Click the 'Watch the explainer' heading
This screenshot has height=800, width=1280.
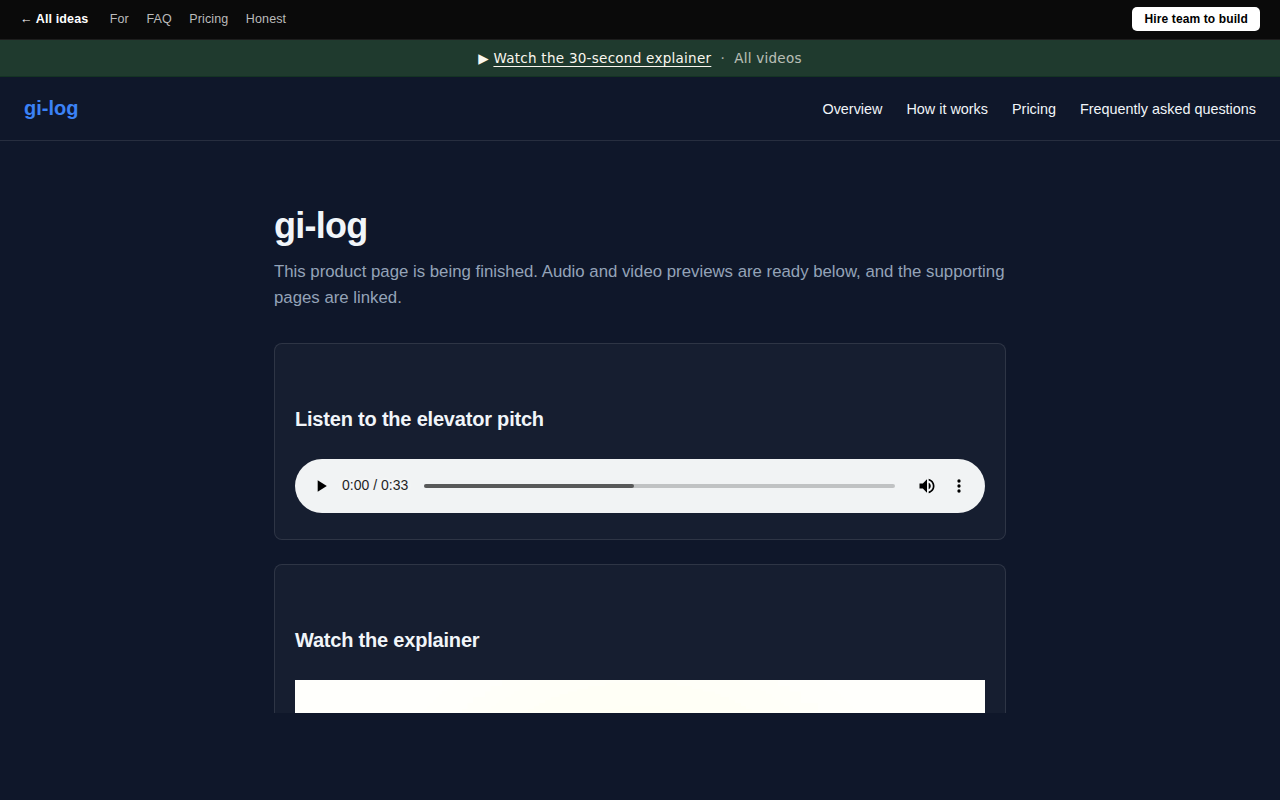pos(387,640)
